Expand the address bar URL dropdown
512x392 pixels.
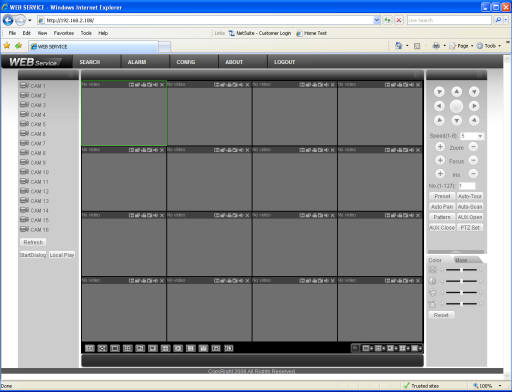tap(377, 20)
